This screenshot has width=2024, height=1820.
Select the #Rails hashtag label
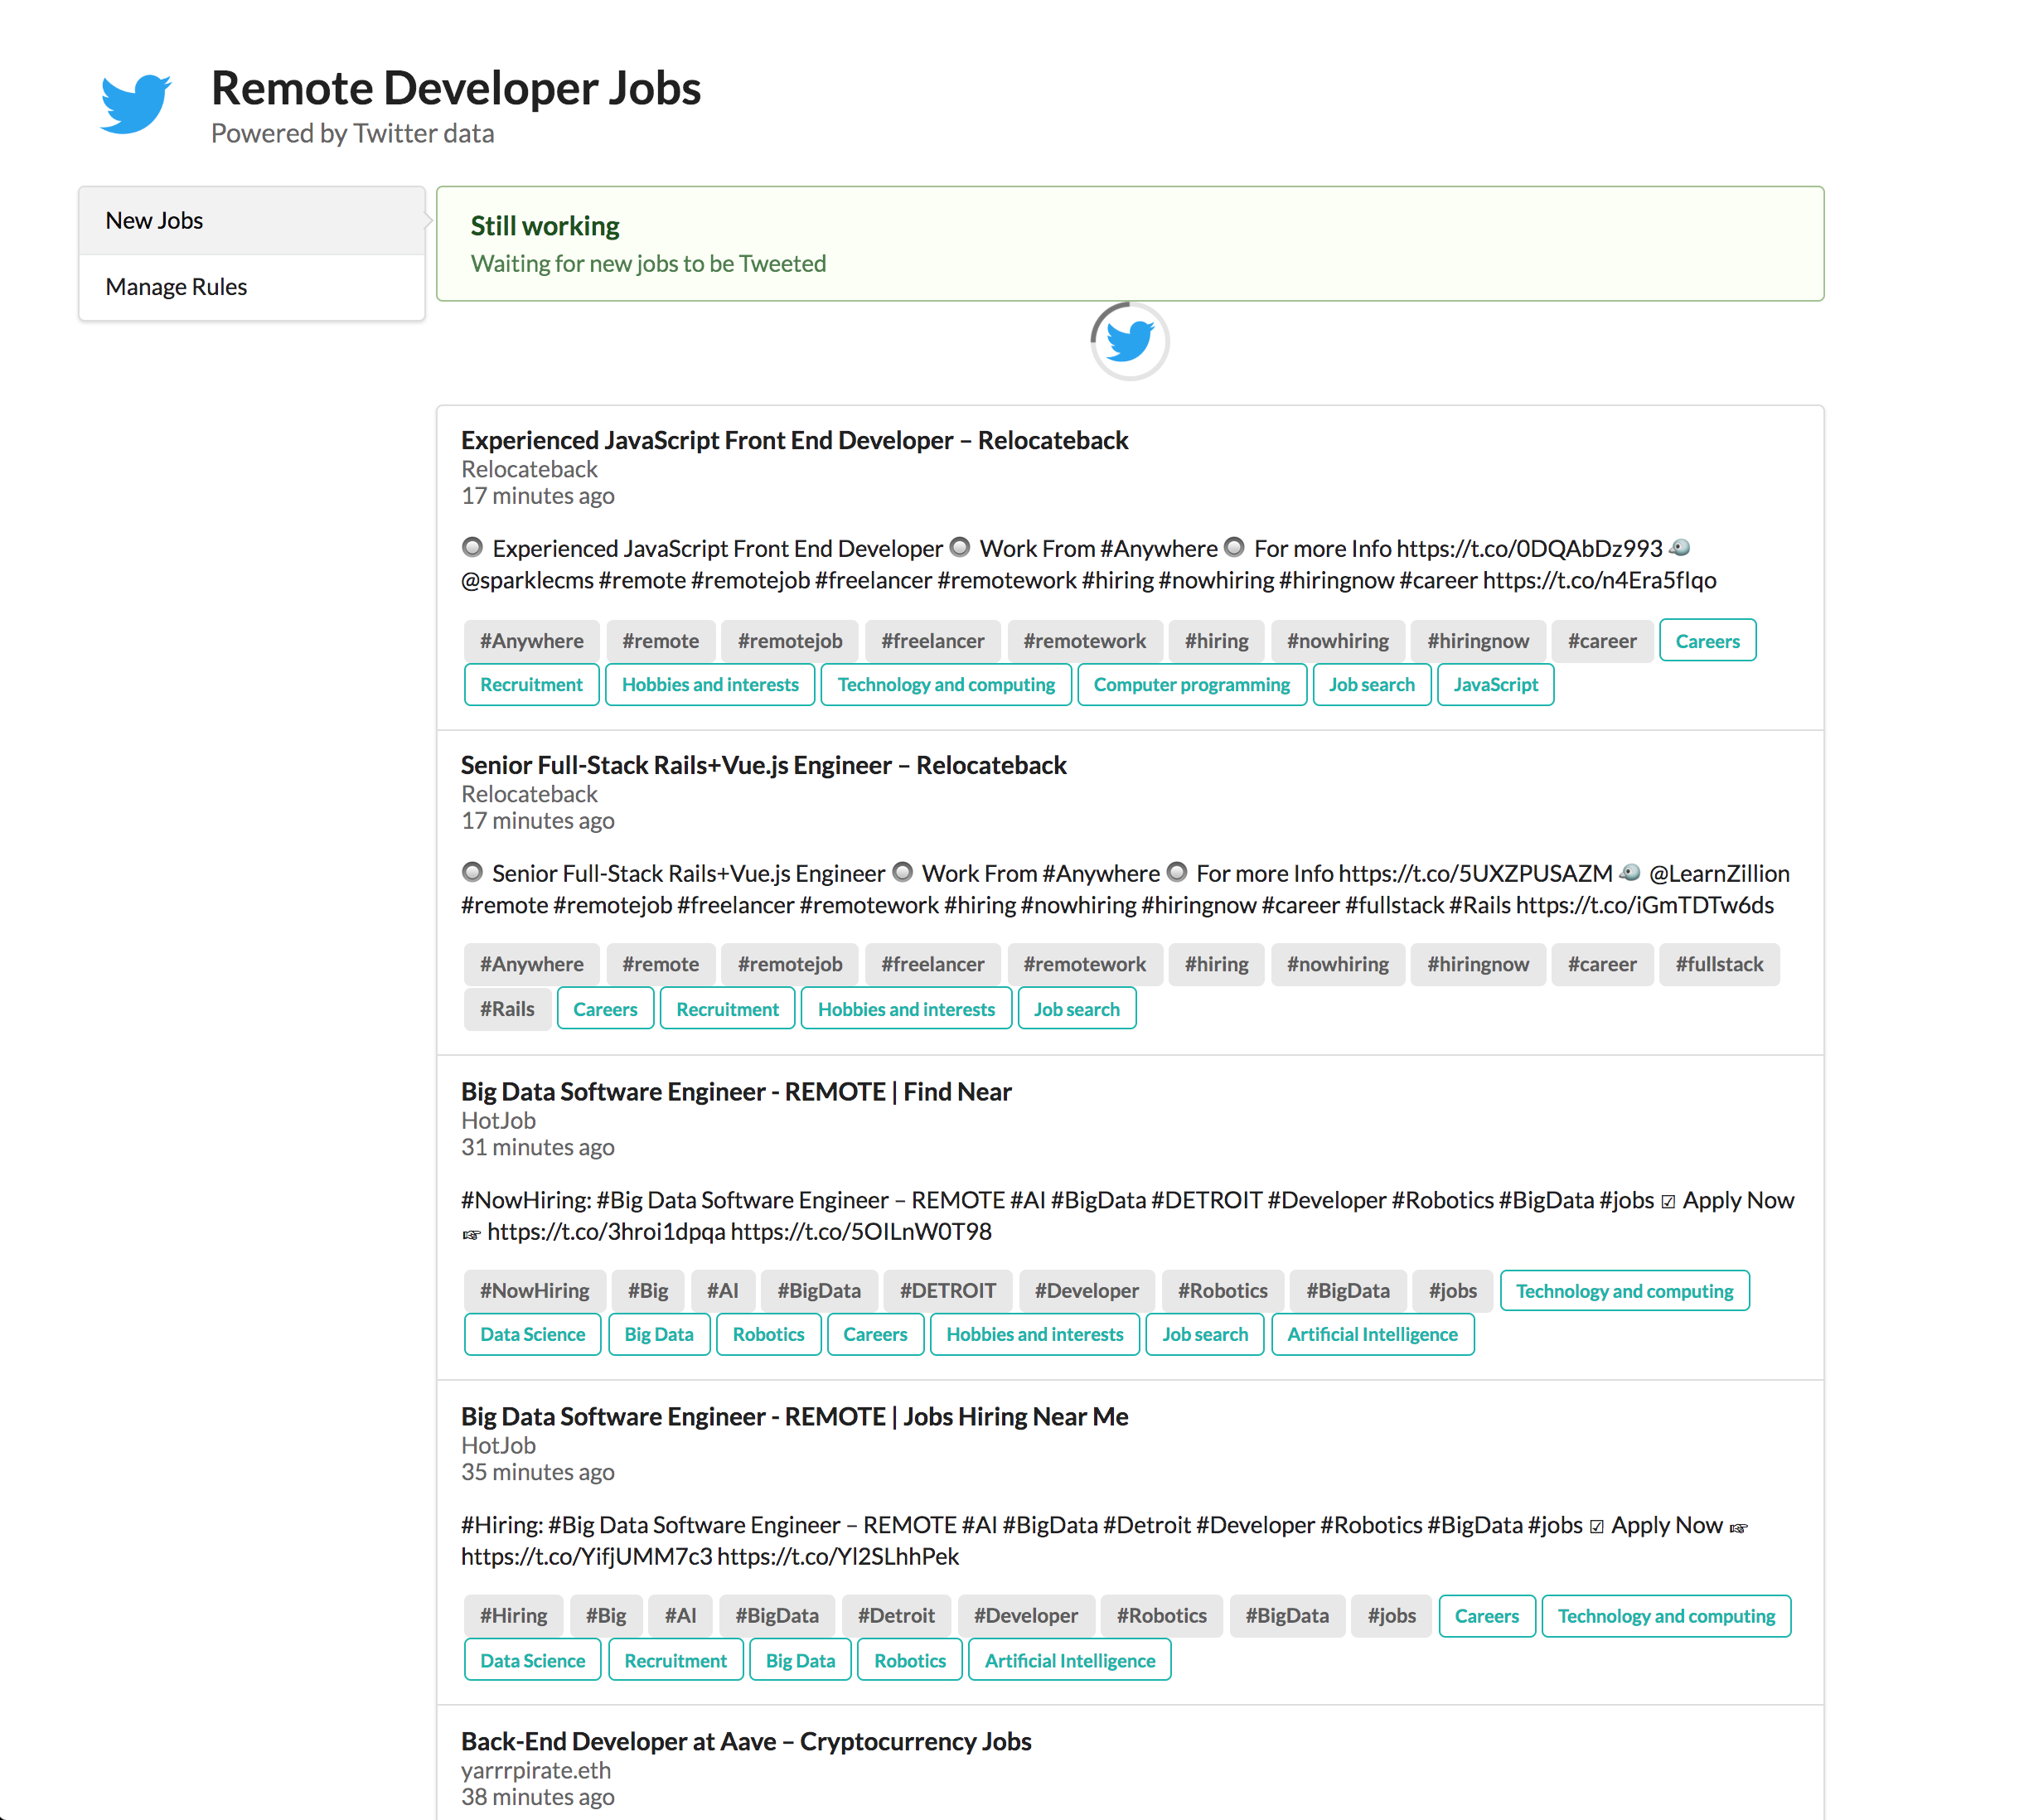[x=507, y=1009]
